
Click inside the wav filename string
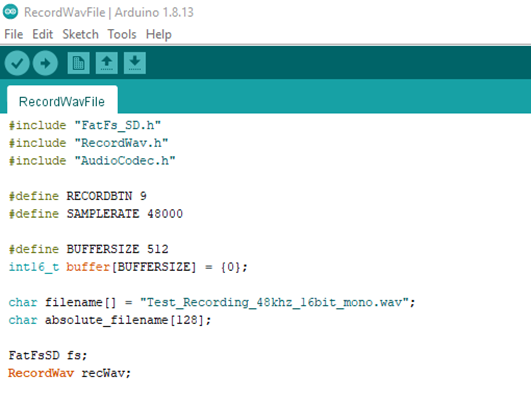point(274,302)
